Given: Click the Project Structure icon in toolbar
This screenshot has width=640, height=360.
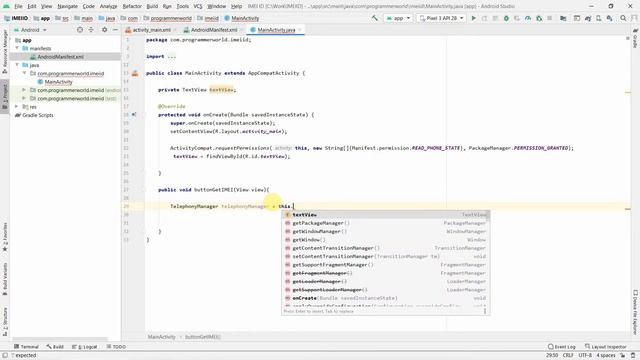Looking at the screenshot, I should click(563, 18).
